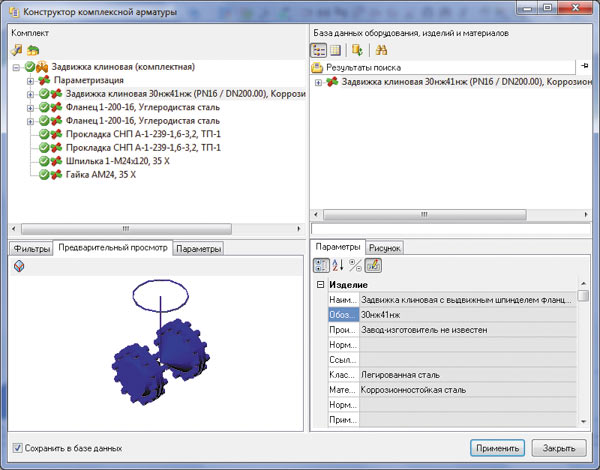The image size is (600, 470).
Task: Click the 3D view cube icon in preview
Action: (x=19, y=266)
